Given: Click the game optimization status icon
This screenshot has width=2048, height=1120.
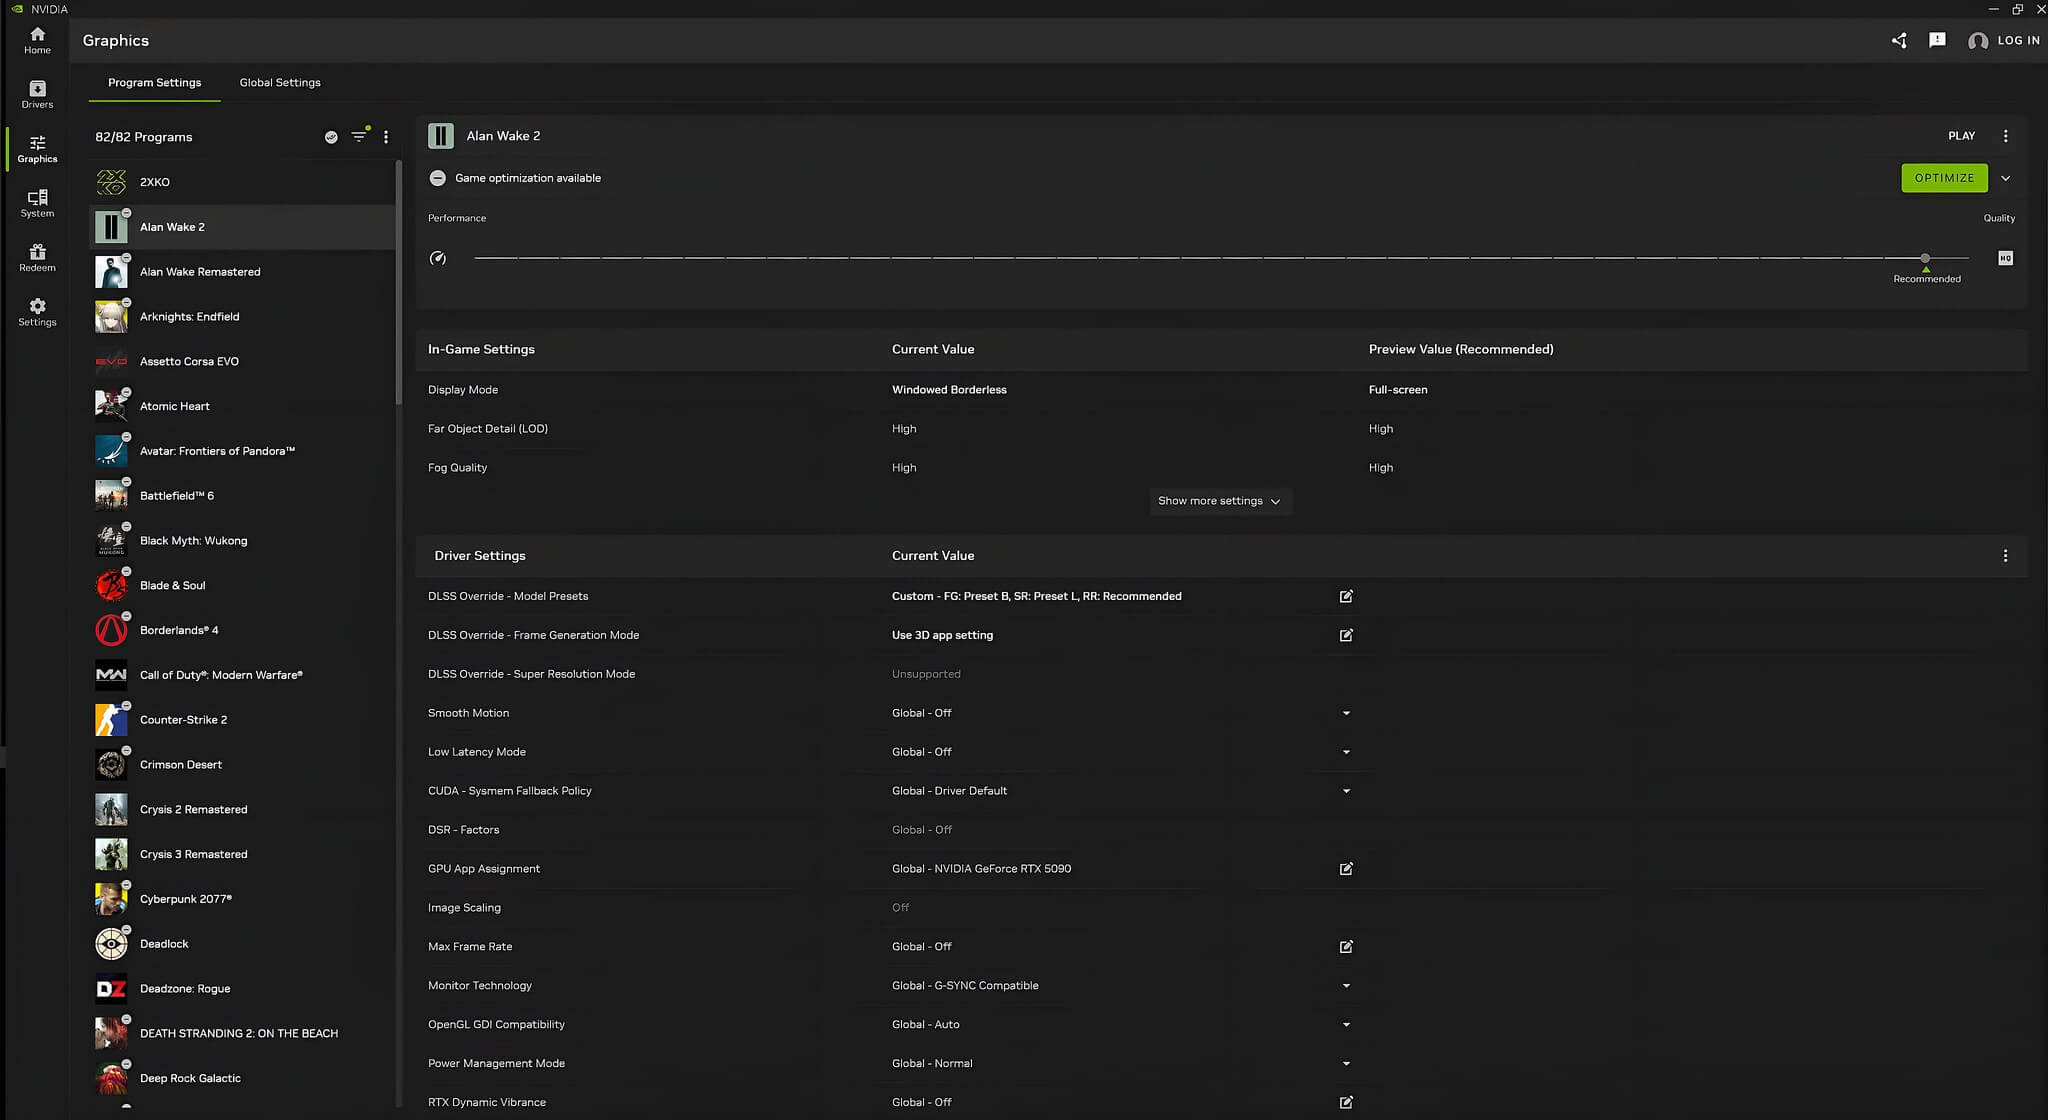Looking at the screenshot, I should pyautogui.click(x=437, y=178).
